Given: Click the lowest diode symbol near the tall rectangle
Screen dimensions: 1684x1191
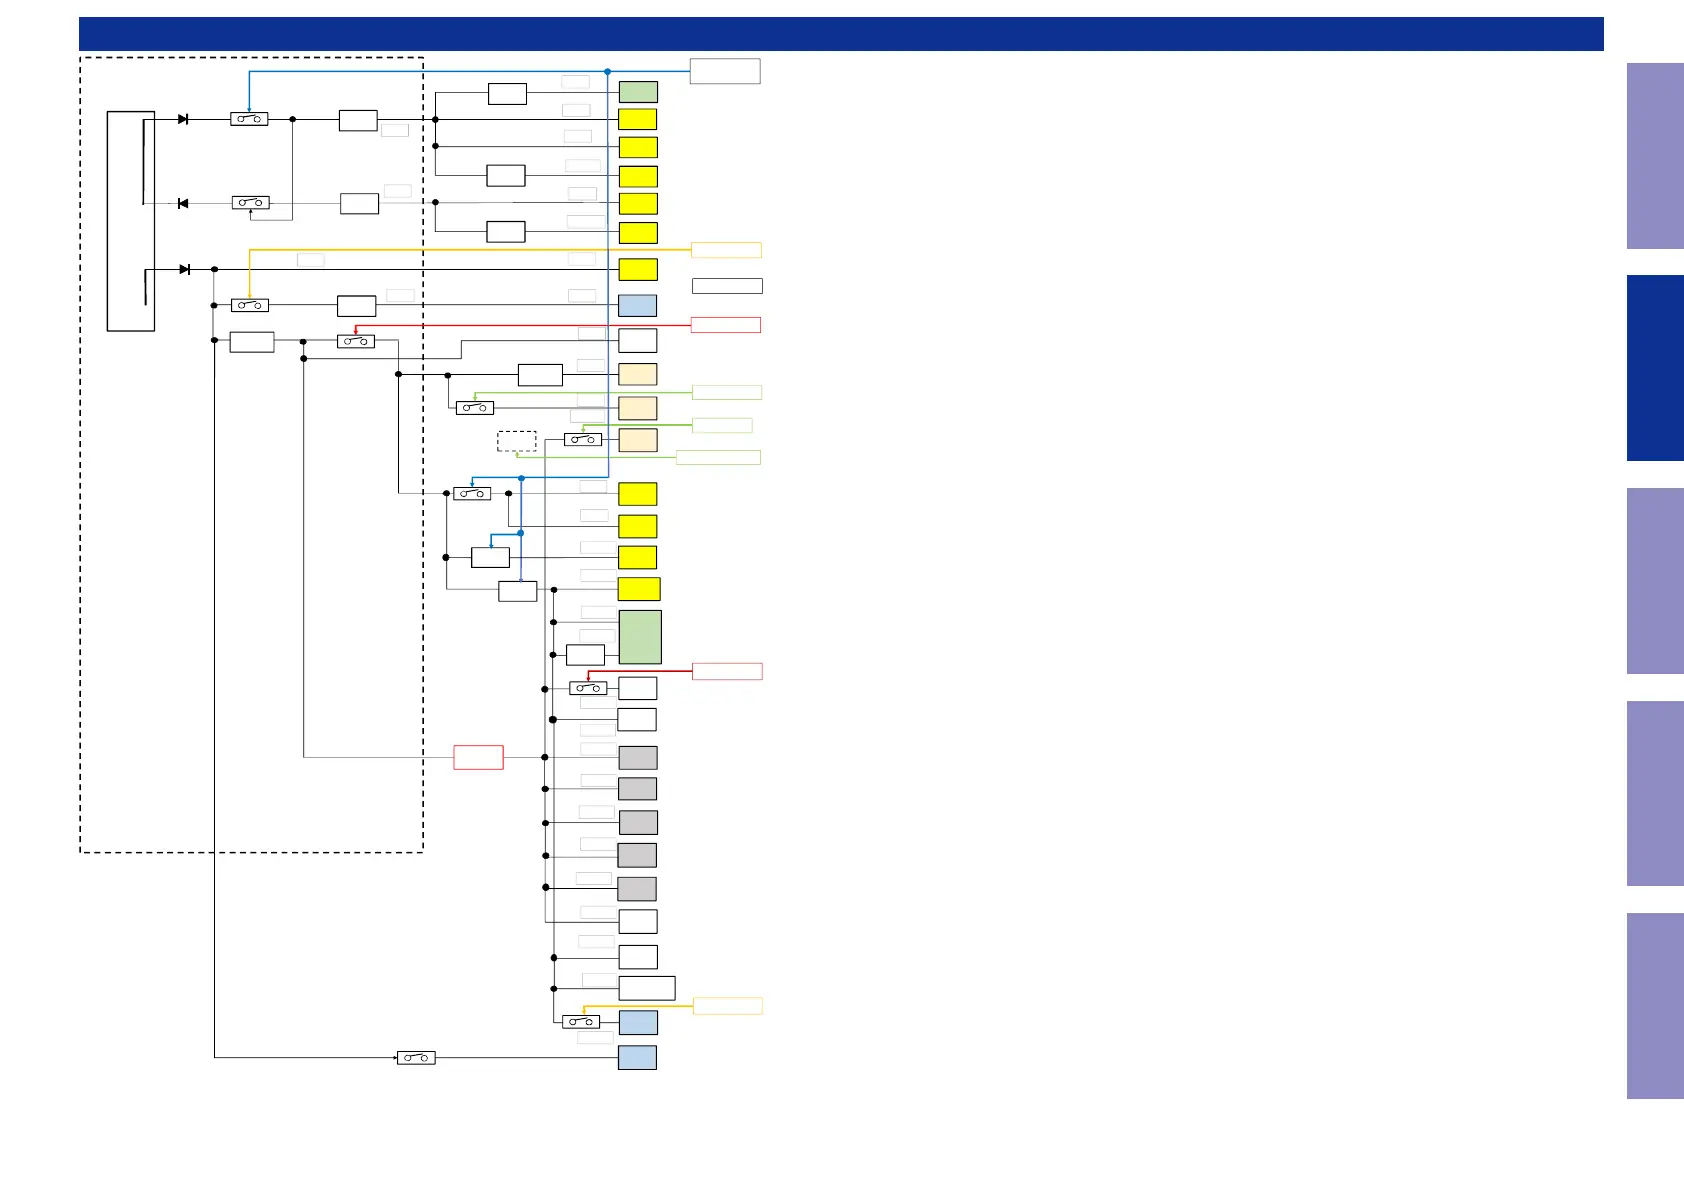Looking at the screenshot, I should point(184,269).
